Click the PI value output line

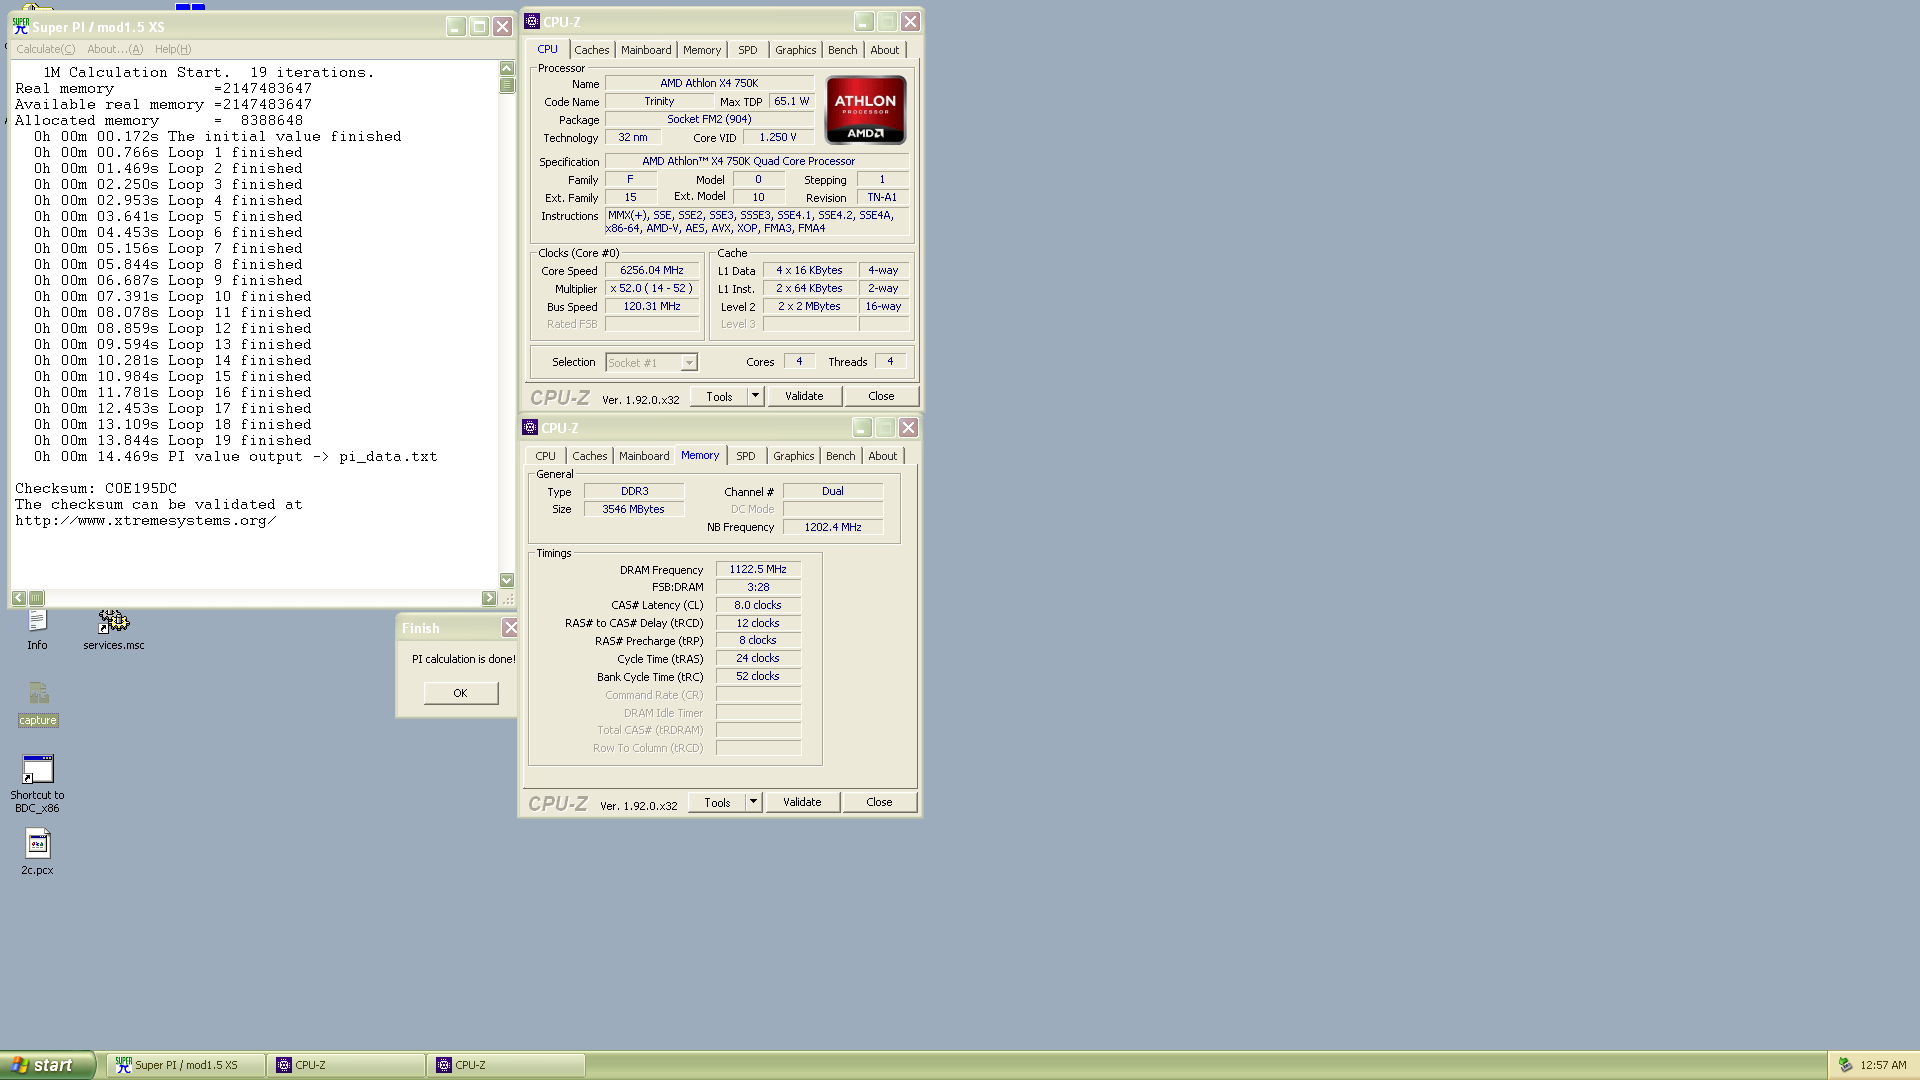click(236, 457)
